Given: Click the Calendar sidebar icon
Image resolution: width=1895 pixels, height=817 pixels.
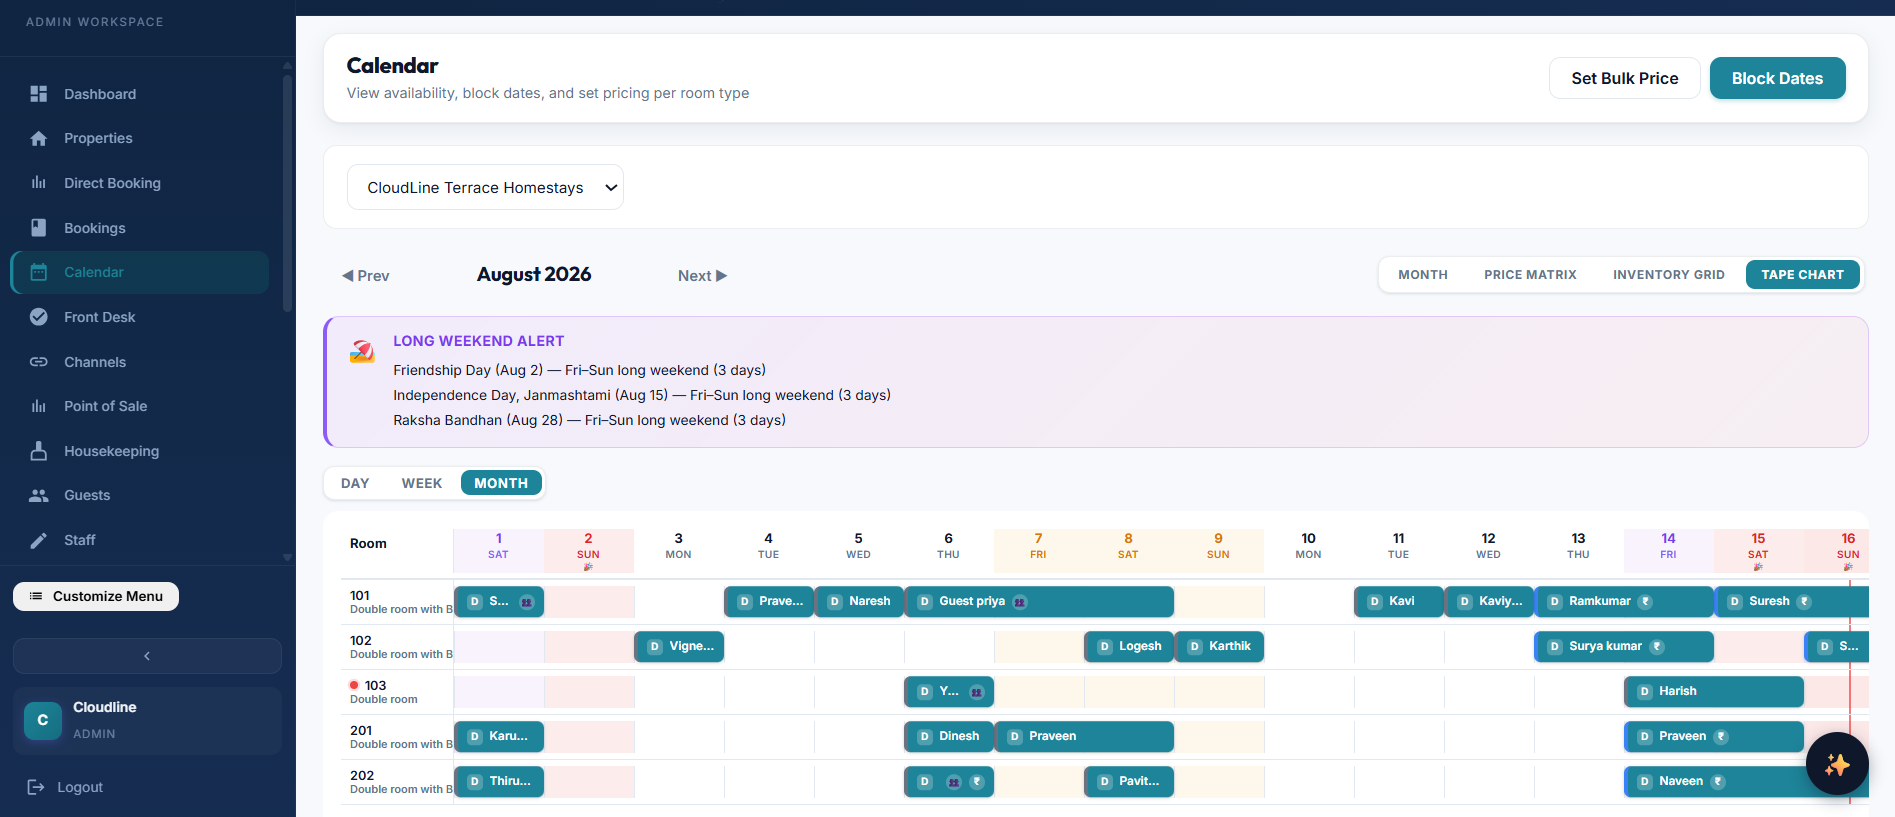Looking at the screenshot, I should [x=39, y=272].
